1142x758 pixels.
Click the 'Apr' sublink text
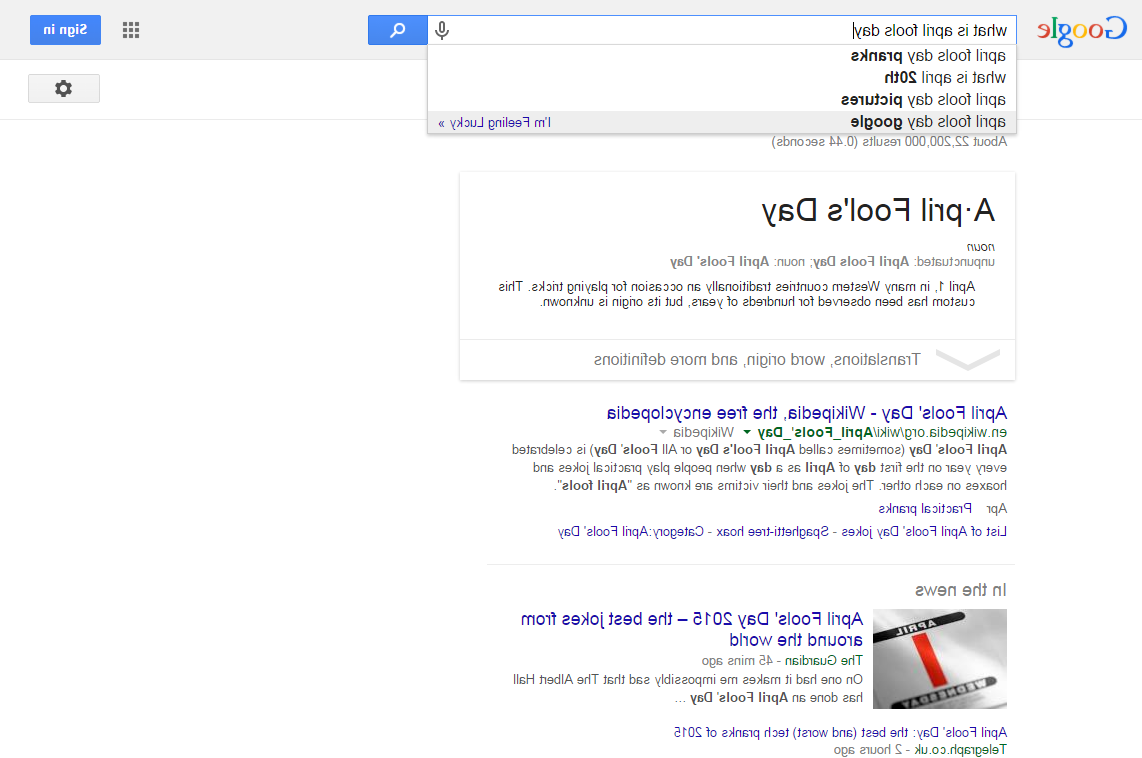pyautogui.click(x=996, y=508)
